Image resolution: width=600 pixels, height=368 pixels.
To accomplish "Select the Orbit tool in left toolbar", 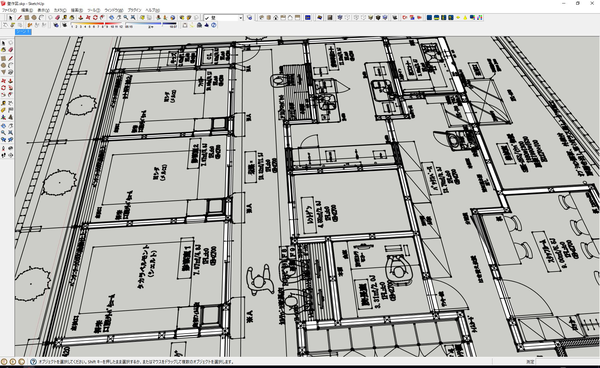I will click(x=3, y=125).
